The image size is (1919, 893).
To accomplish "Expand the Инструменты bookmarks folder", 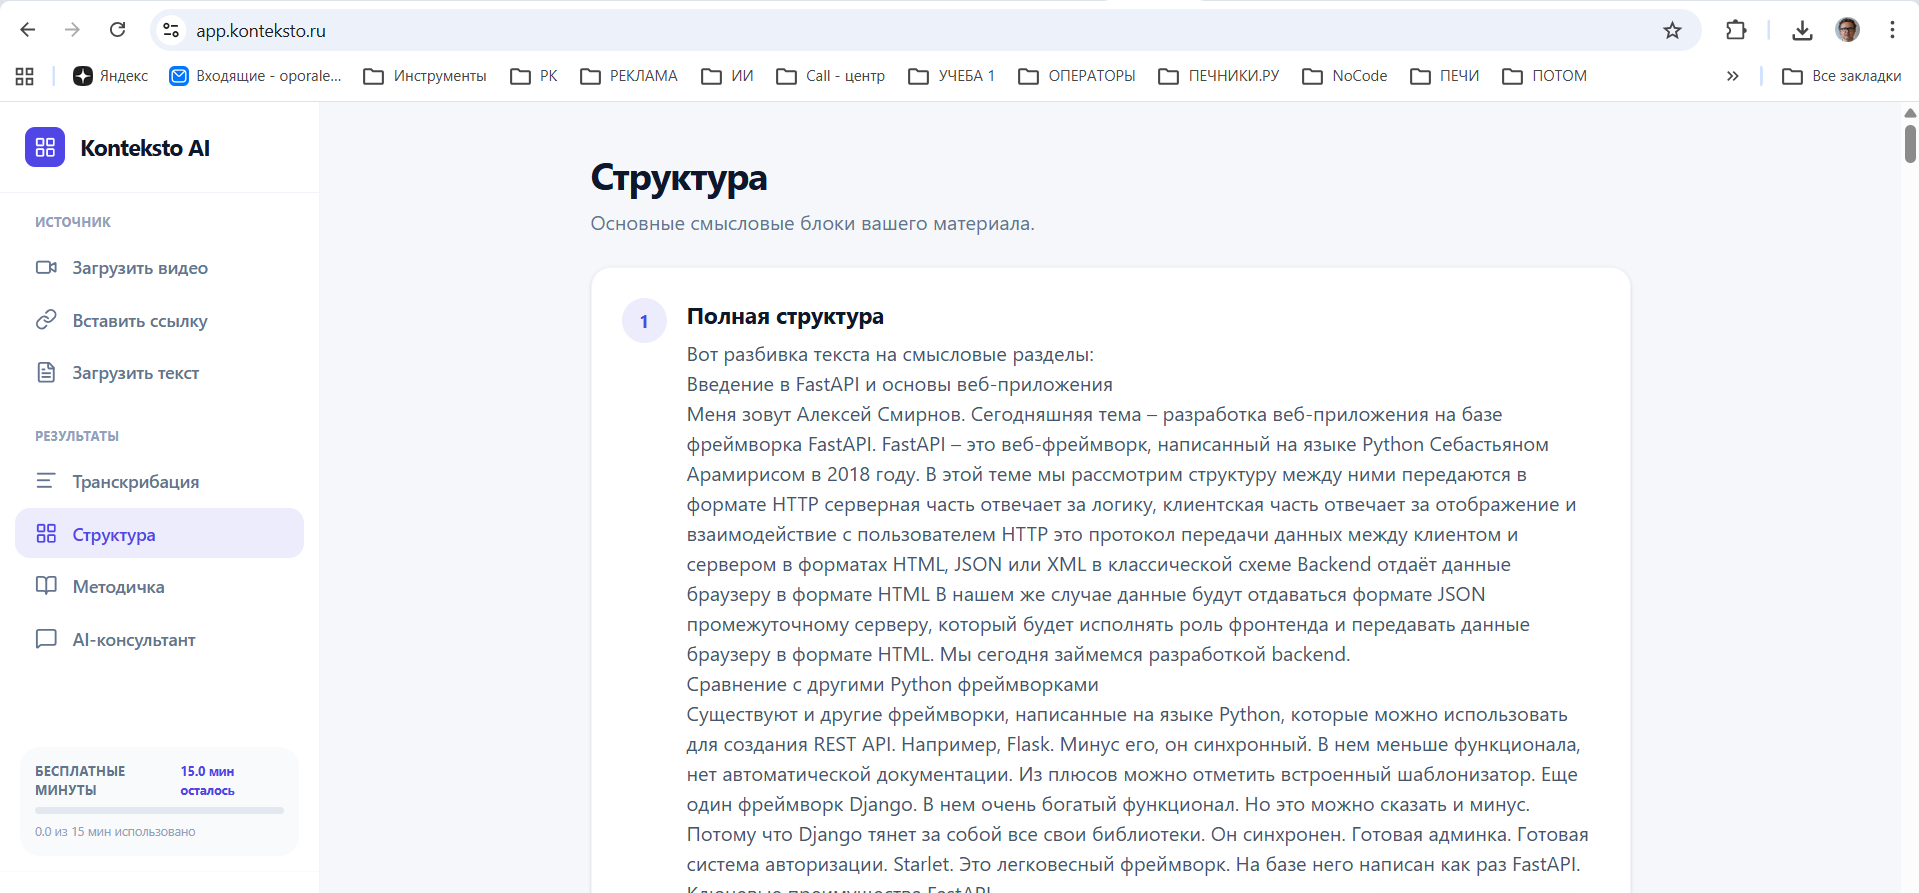I will (x=424, y=76).
